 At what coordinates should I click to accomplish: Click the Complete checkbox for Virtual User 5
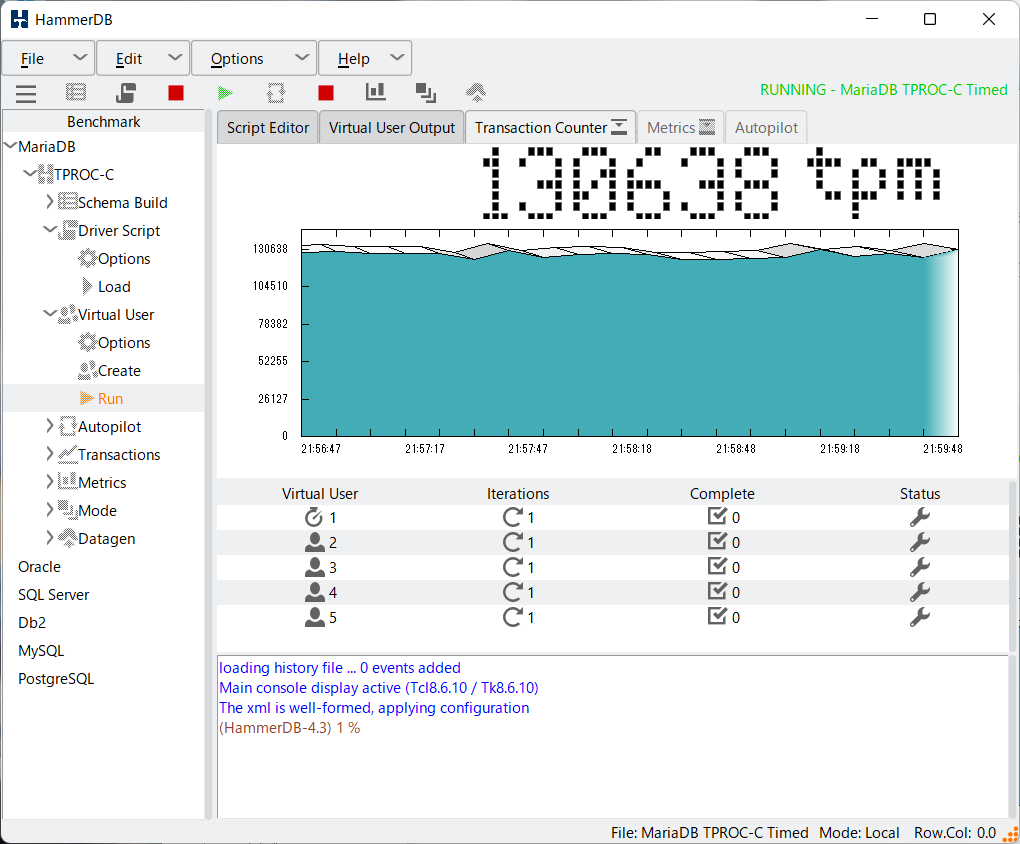tap(717, 616)
